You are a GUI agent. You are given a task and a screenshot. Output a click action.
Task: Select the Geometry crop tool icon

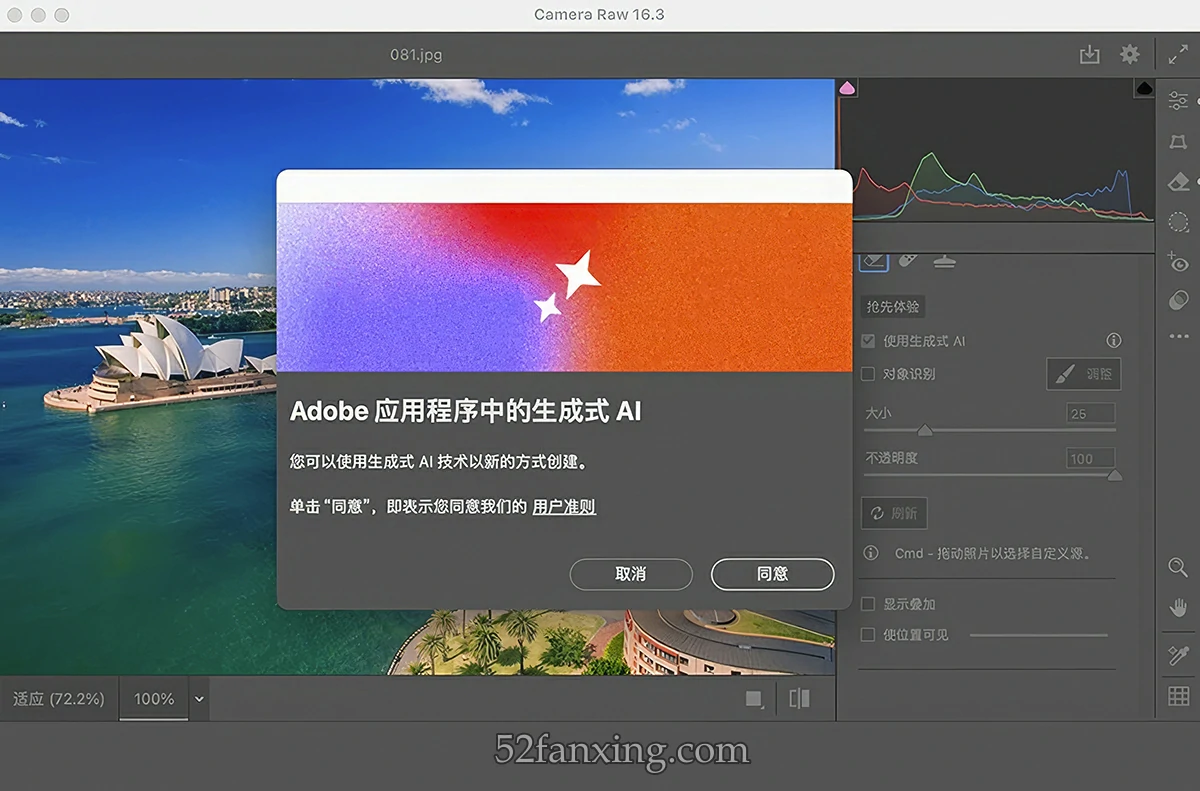(1178, 142)
